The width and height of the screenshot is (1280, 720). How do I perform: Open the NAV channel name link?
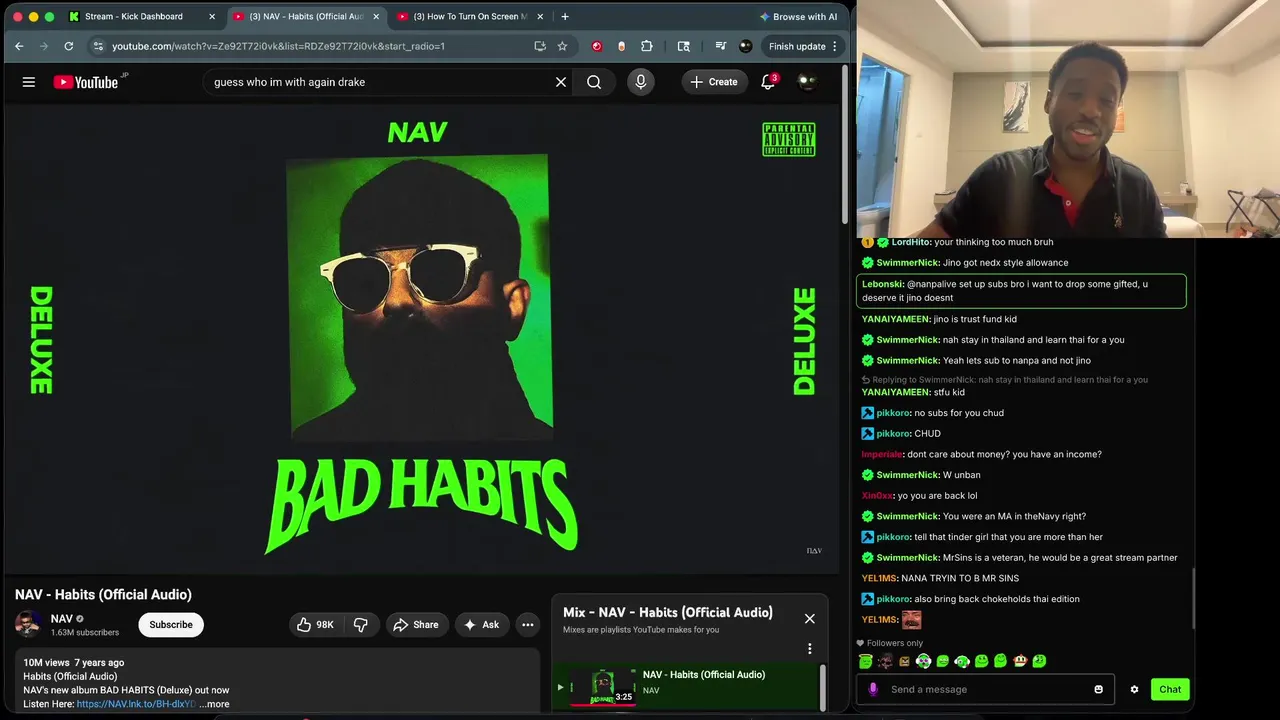coord(62,619)
